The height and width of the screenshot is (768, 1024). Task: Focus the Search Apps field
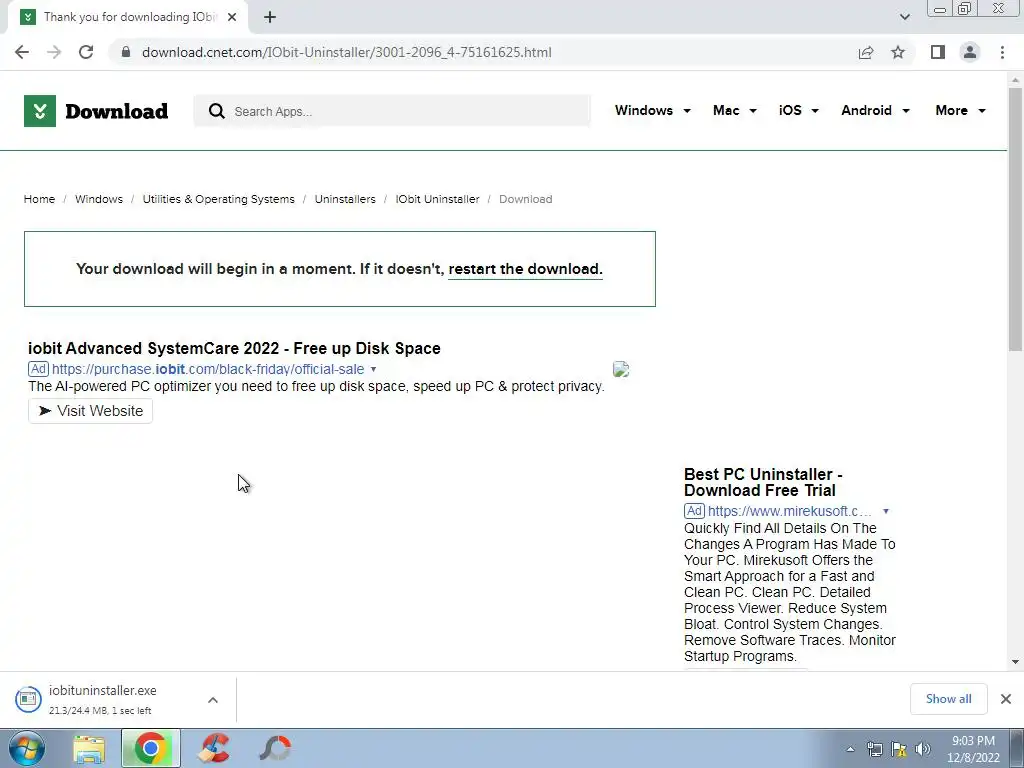392,111
